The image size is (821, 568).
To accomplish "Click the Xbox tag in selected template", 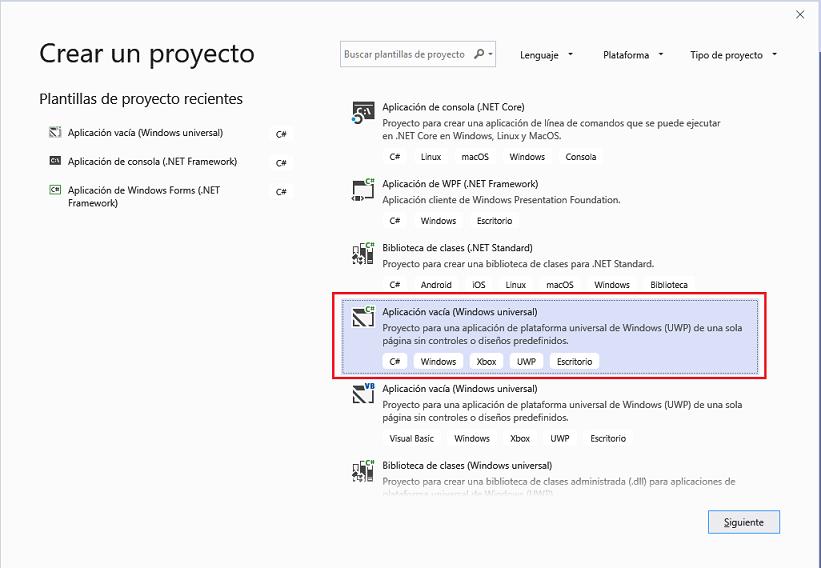I will (486, 362).
